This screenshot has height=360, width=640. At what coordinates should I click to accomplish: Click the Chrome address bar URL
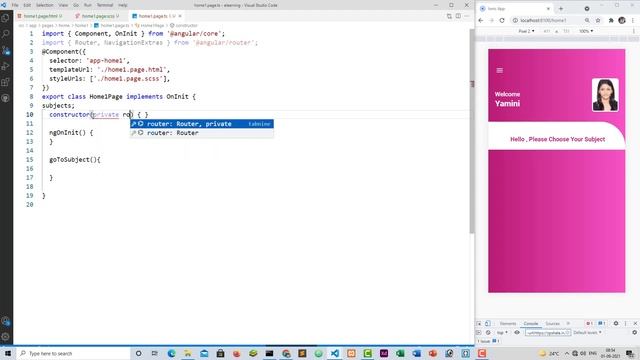tap(543, 20)
